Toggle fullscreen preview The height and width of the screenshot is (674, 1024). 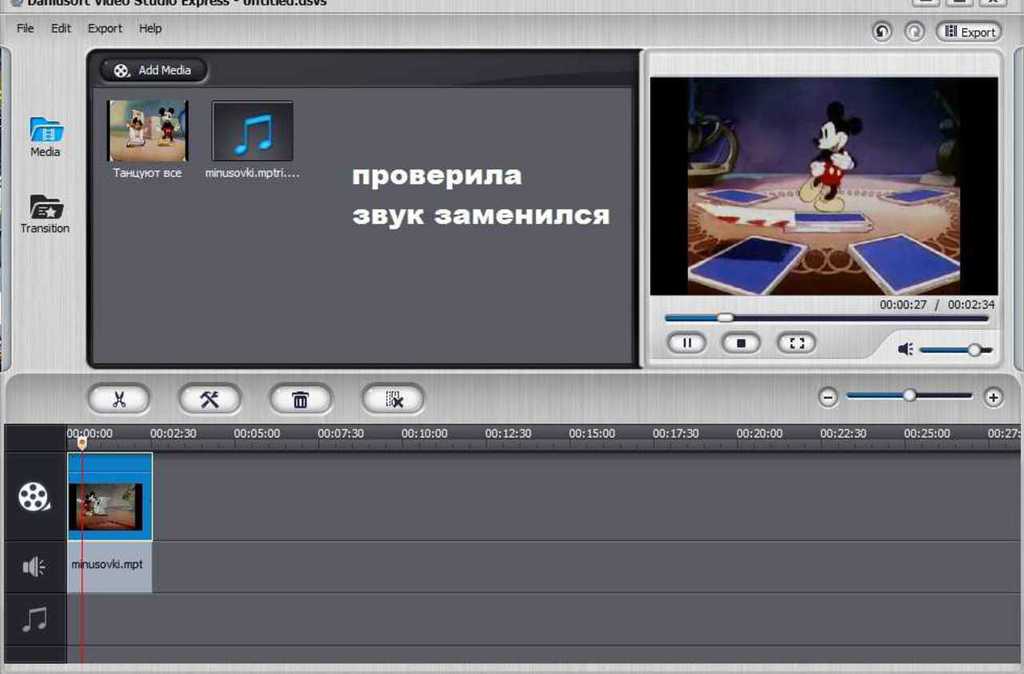[796, 343]
